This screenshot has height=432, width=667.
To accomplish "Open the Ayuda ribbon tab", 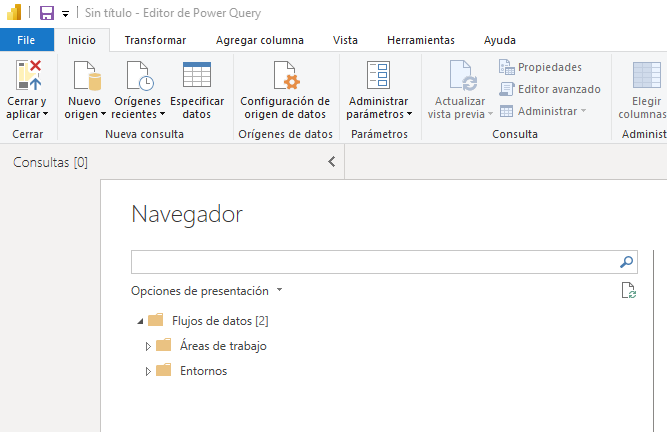I will coord(499,40).
